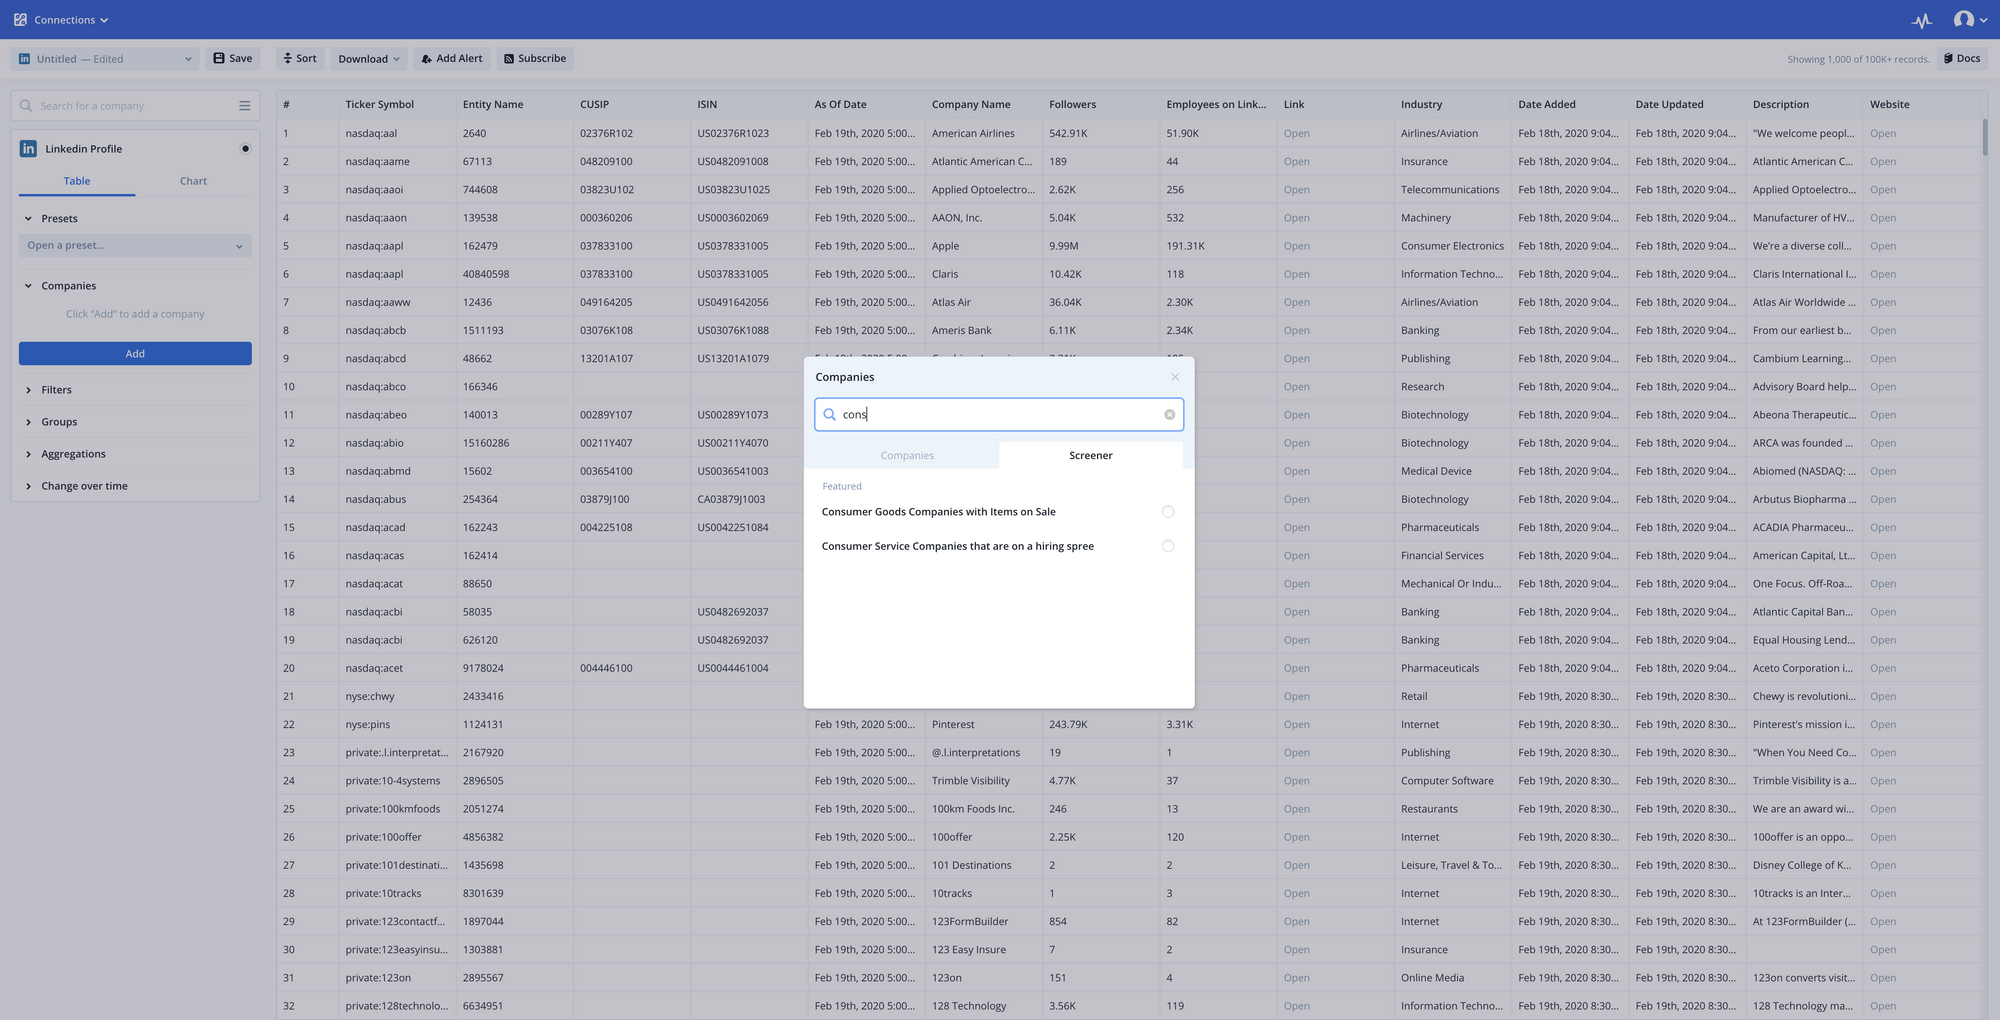
Task: Click the LinkedIn Profile dataset icon
Action: 28,149
